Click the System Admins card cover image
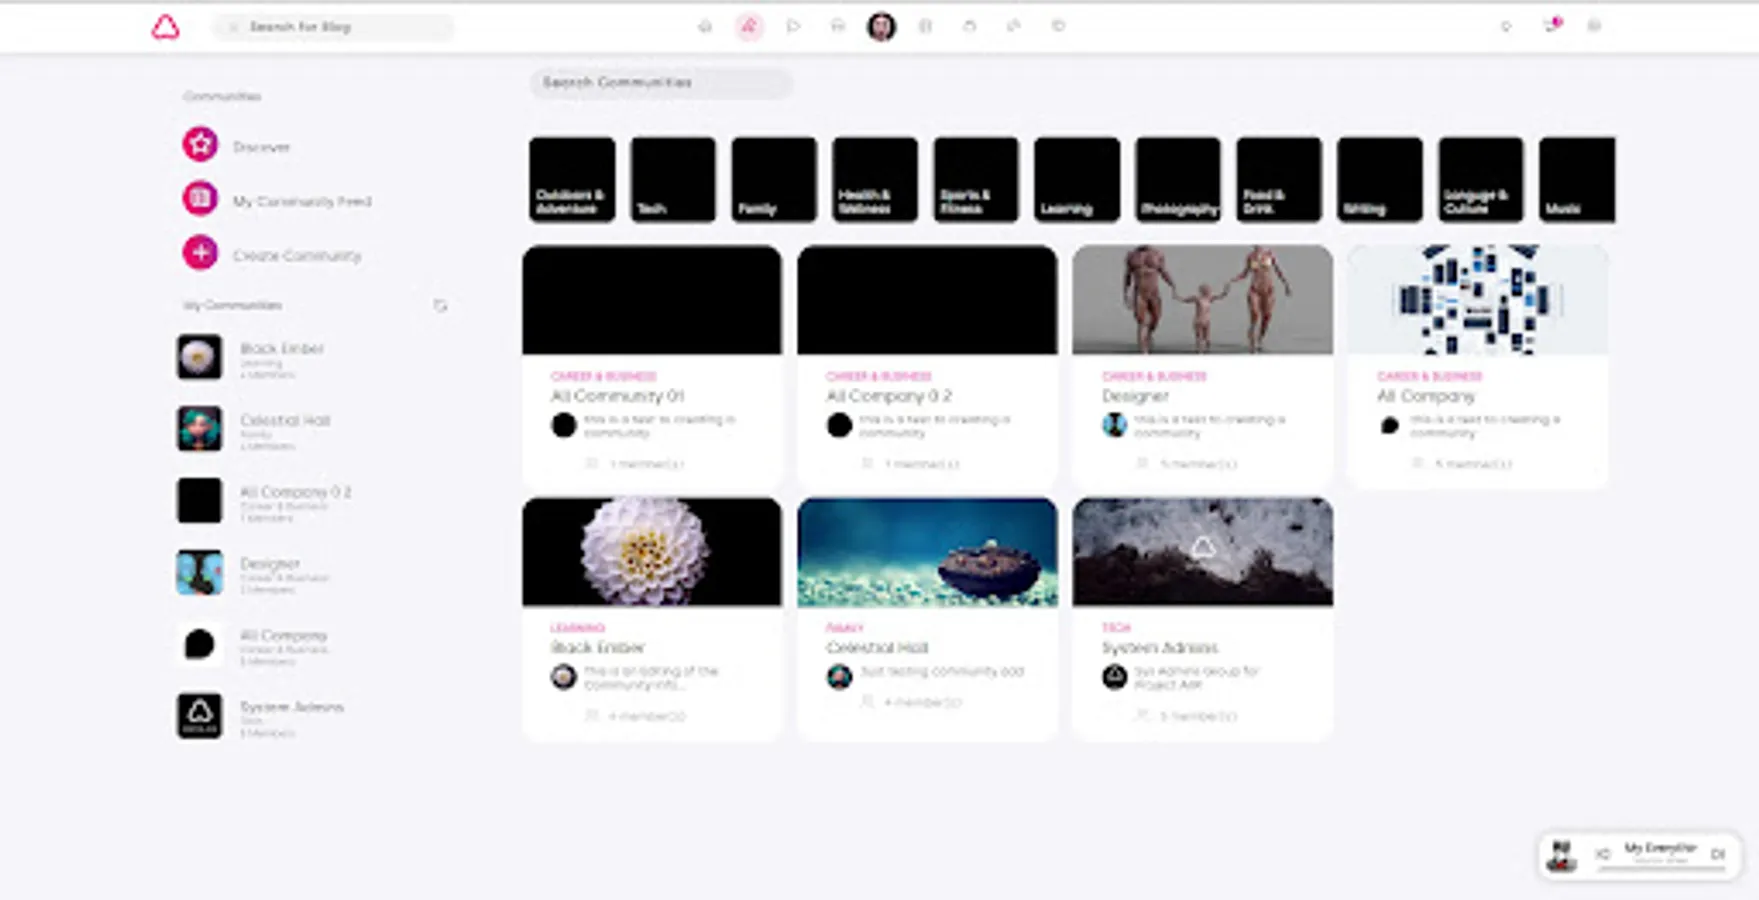 tap(1203, 552)
